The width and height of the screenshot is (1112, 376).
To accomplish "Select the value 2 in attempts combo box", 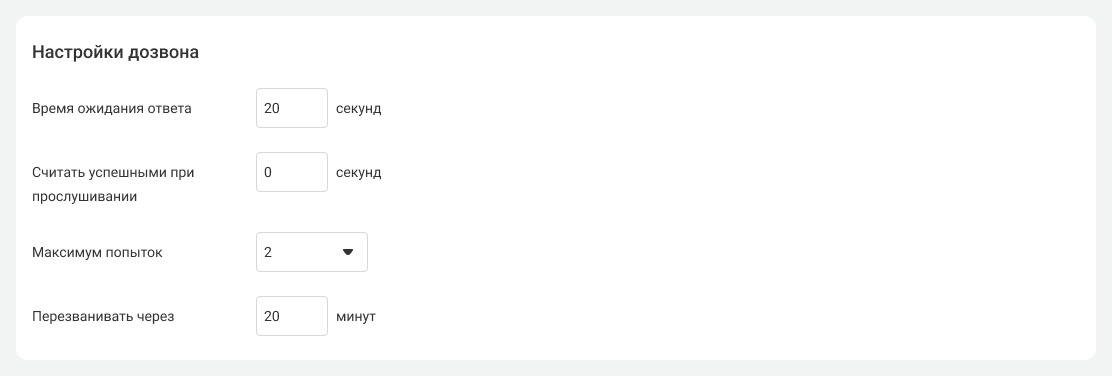I will (x=268, y=252).
